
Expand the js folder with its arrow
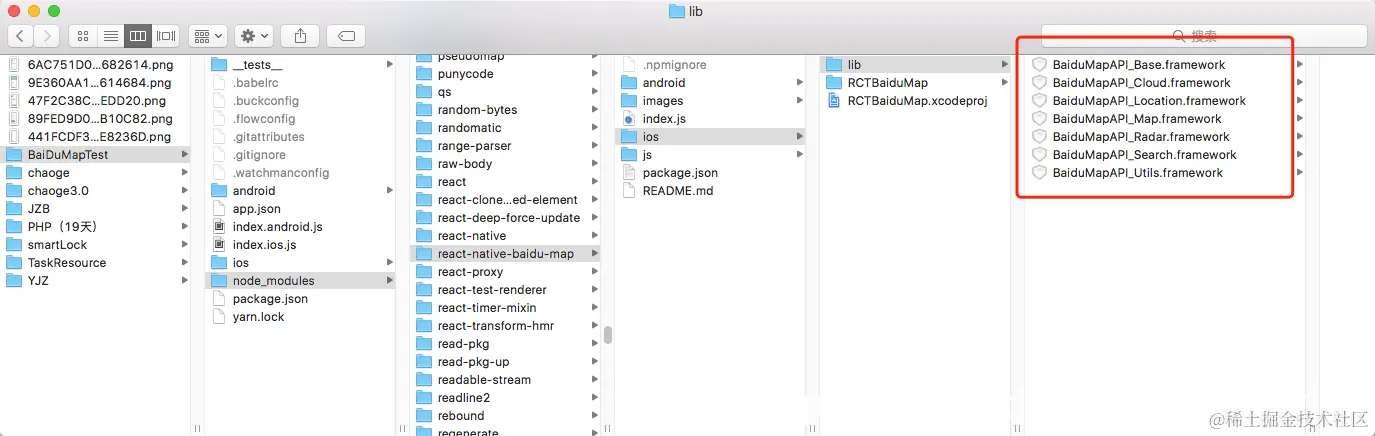(799, 155)
